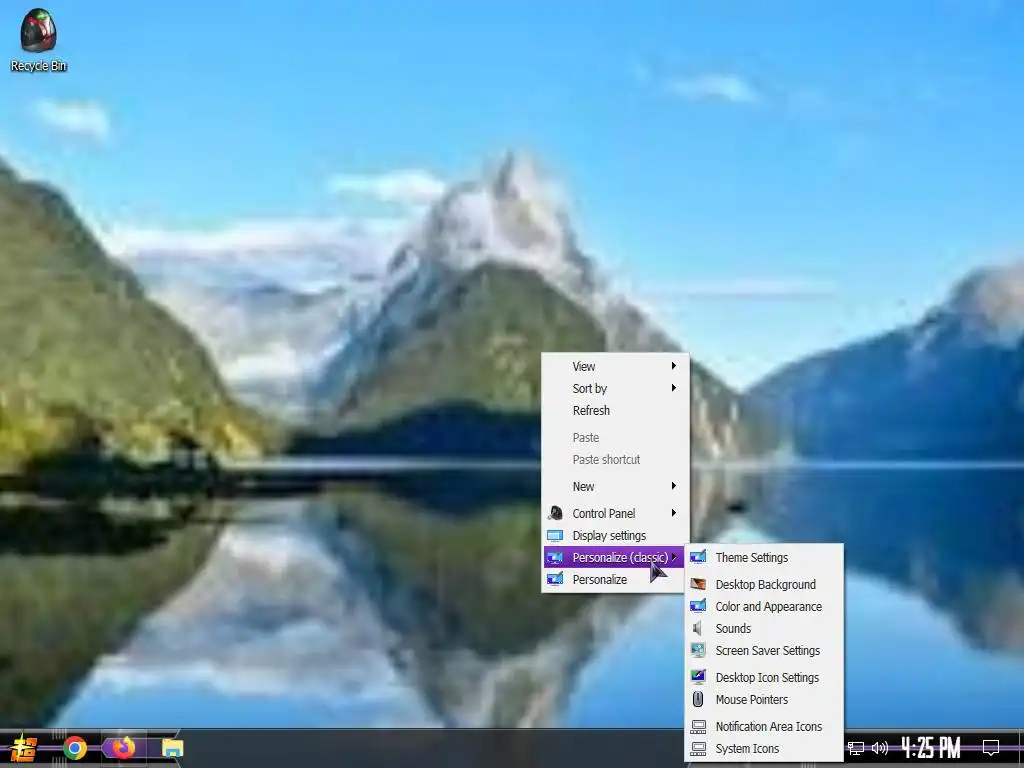Click the Mouse Pointers icon
This screenshot has width=1024, height=768.
tap(698, 699)
